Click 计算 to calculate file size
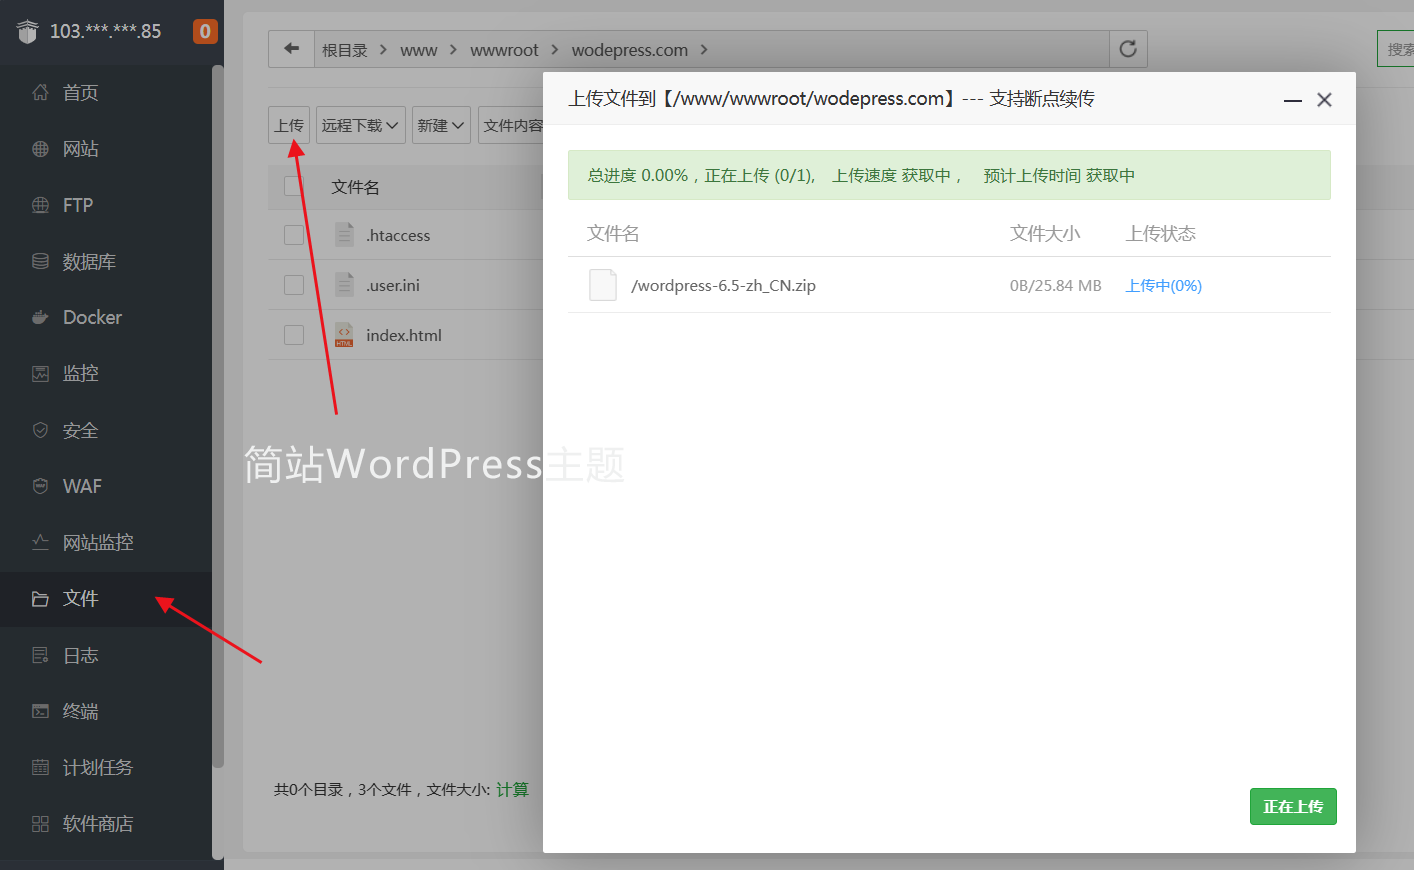This screenshot has height=870, width=1414. pos(512,790)
